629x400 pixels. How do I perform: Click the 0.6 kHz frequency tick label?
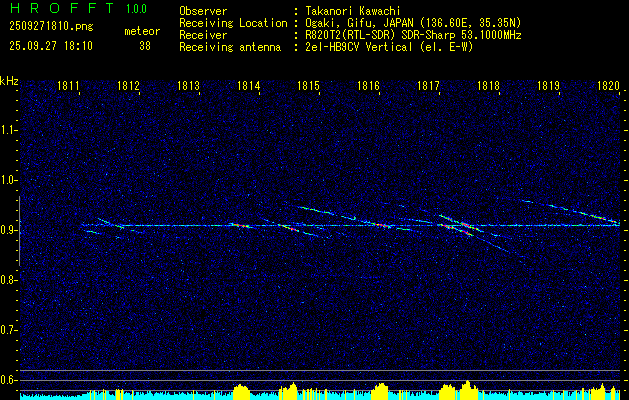pyautogui.click(x=8, y=380)
